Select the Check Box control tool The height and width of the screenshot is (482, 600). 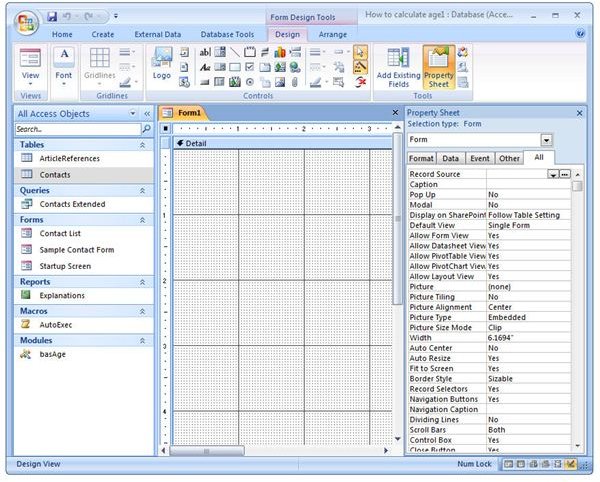(x=249, y=68)
